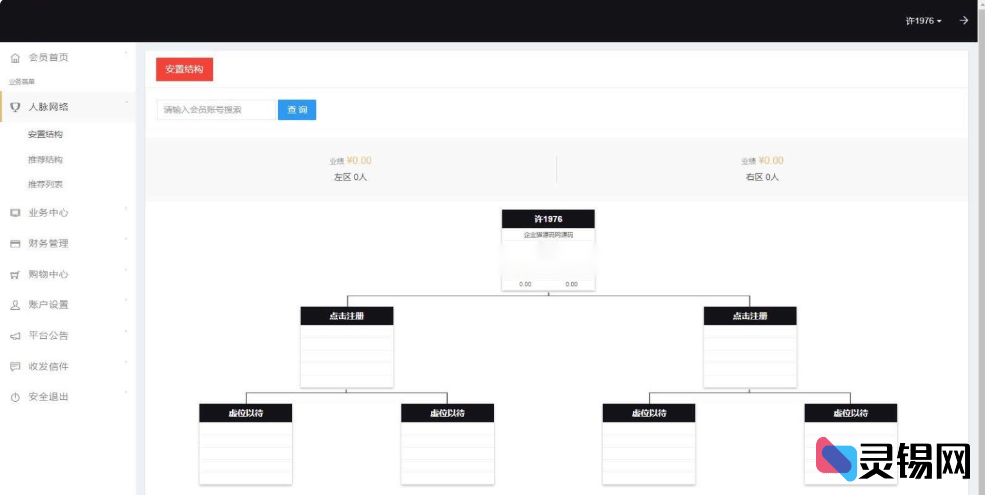Click the home icon beside 会员首页

[x=15, y=58]
